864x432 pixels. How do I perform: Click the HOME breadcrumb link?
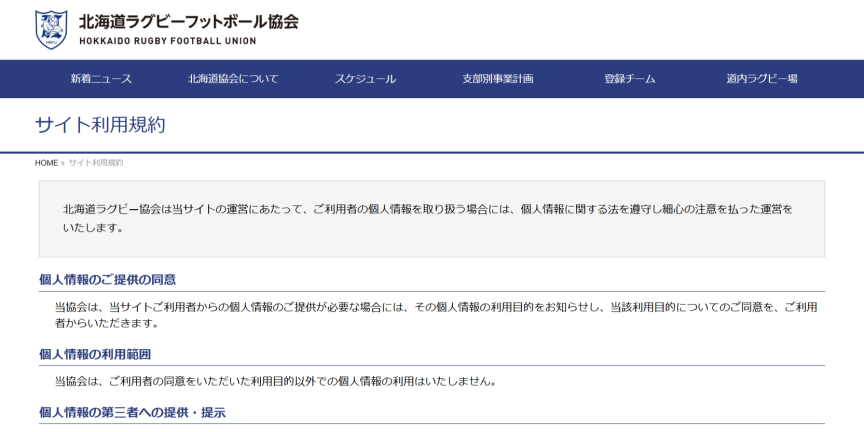point(46,162)
